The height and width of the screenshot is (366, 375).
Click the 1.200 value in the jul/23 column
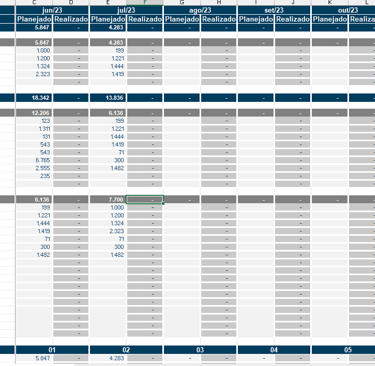(x=108, y=216)
